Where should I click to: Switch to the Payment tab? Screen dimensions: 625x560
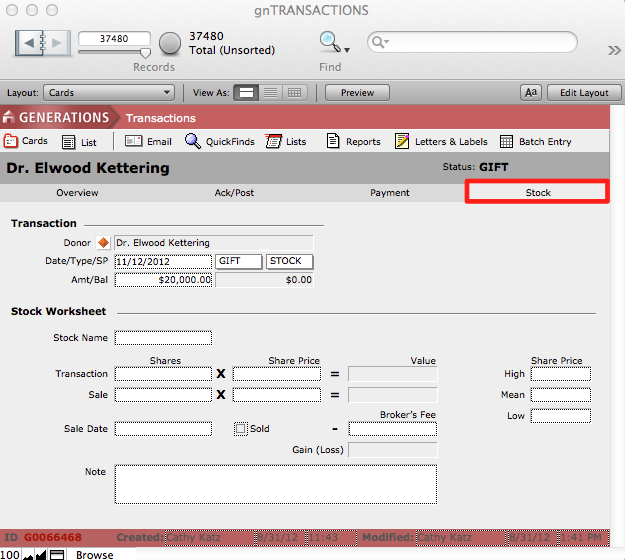point(389,192)
